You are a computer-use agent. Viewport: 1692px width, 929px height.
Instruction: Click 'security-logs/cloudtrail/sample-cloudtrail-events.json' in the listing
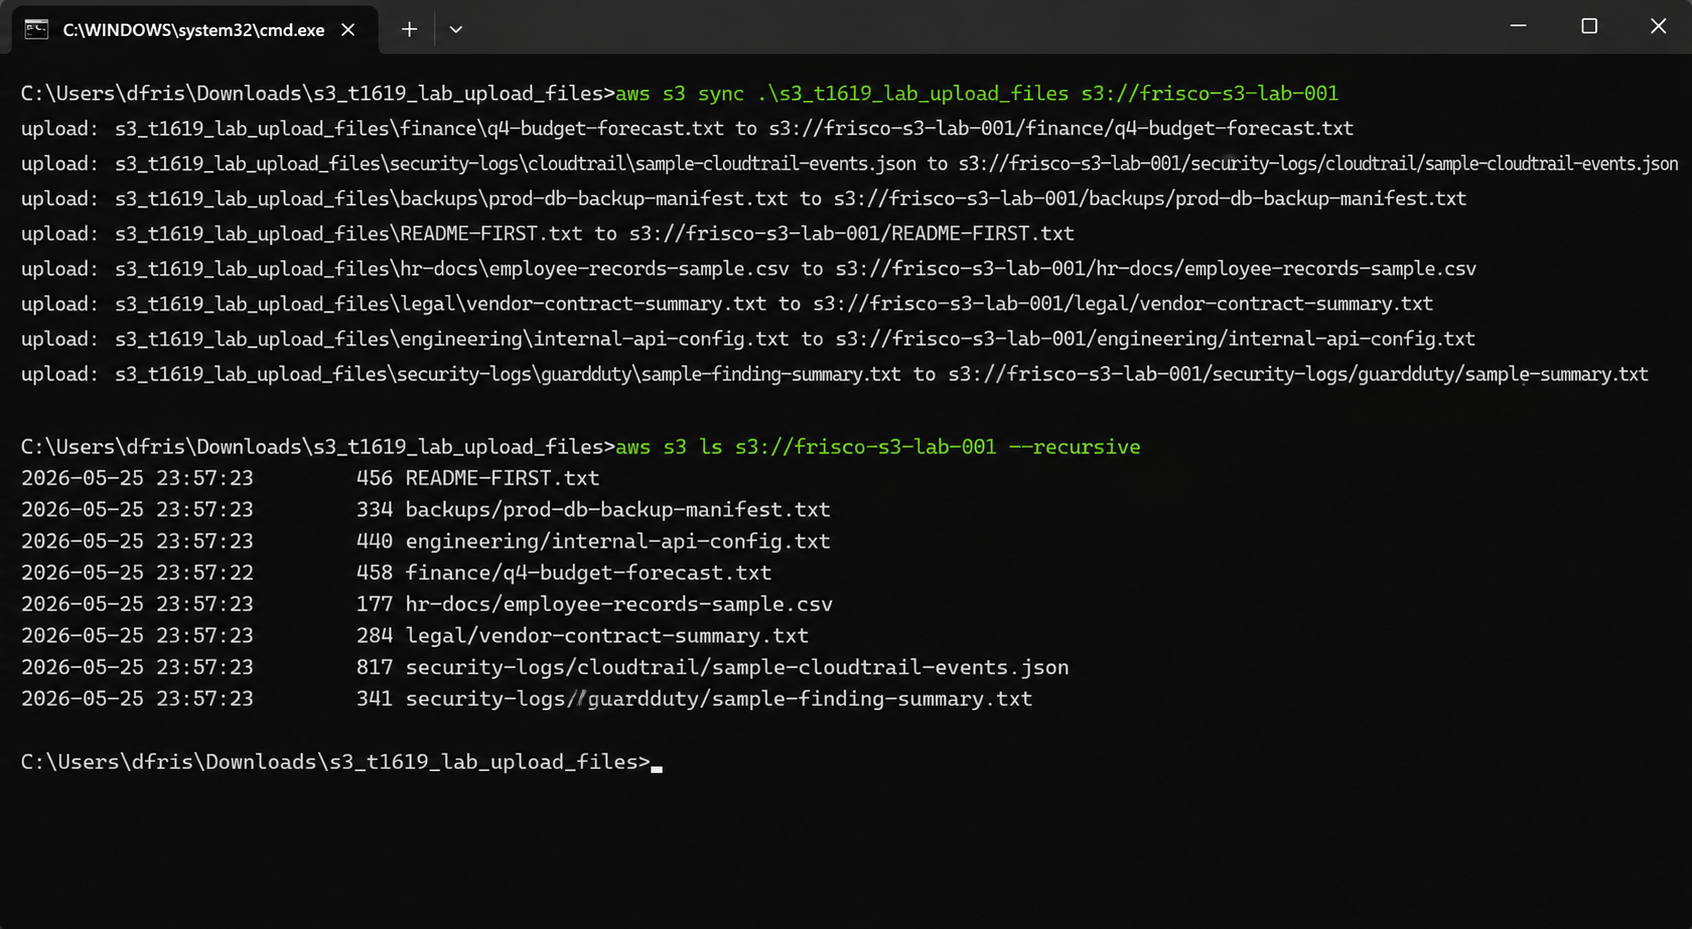[x=737, y=668]
